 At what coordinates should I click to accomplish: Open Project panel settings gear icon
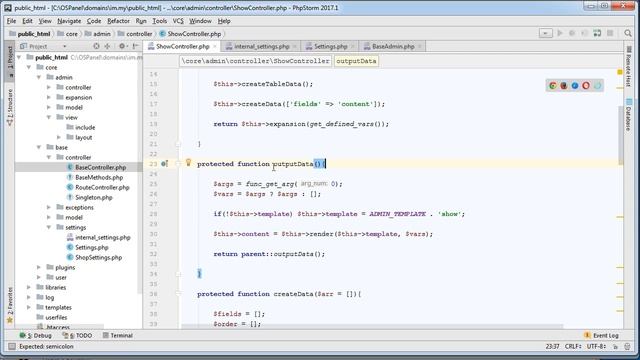[122, 47]
